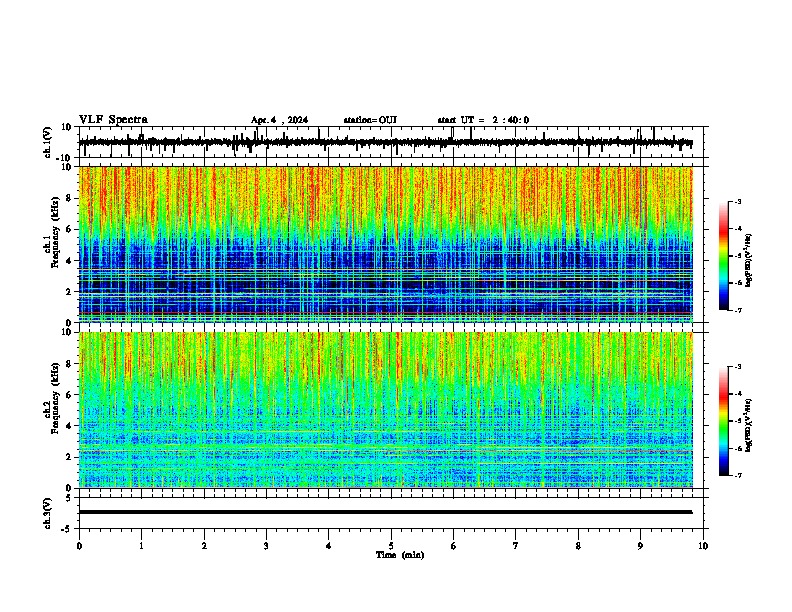The width and height of the screenshot is (792, 612).
Task: Click time axis tick label "0"
Action: (x=79, y=546)
